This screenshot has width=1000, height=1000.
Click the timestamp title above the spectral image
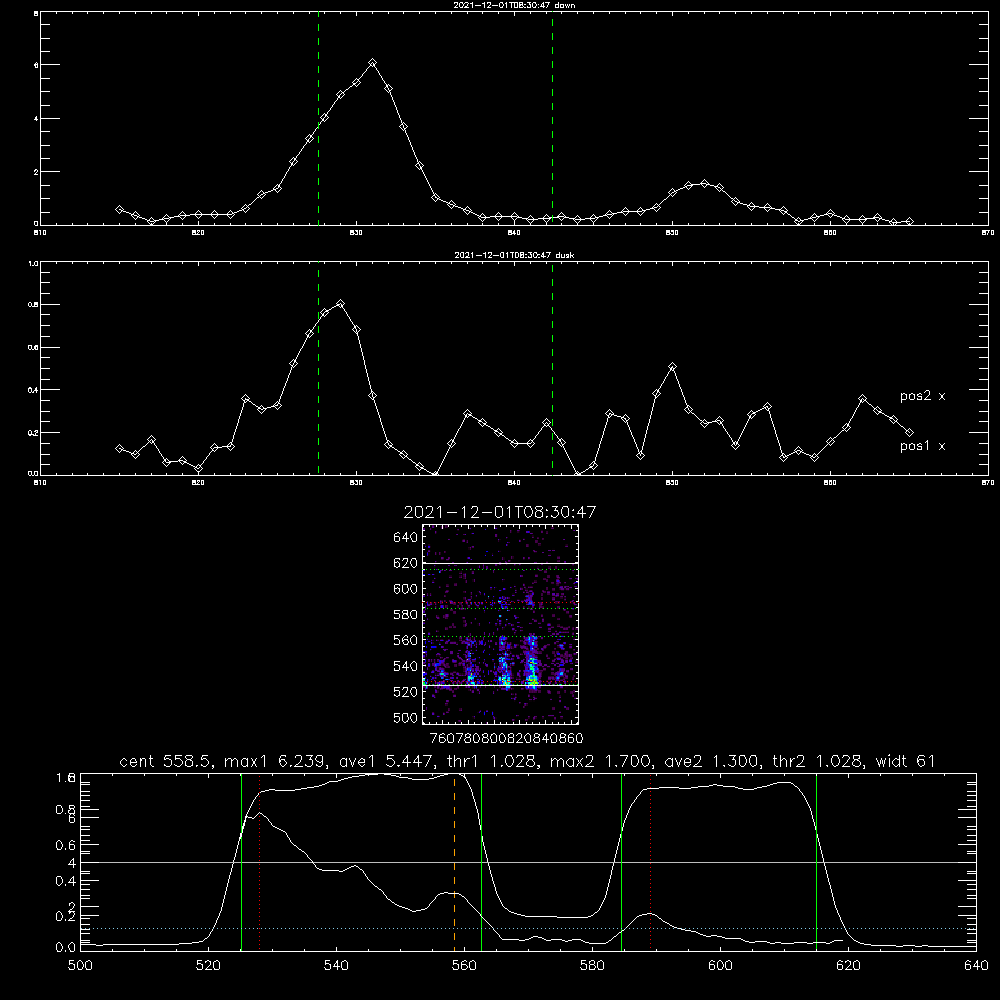click(500, 512)
